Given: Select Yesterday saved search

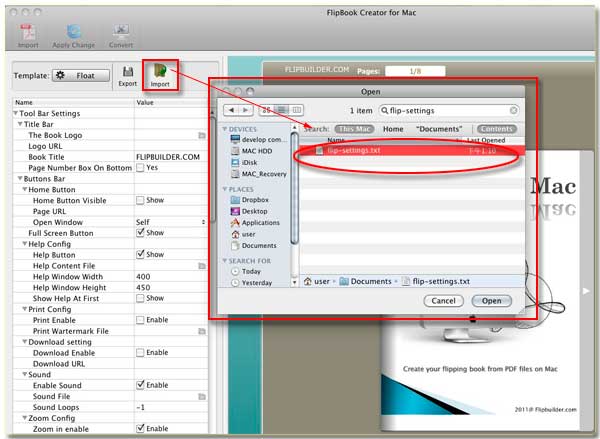Looking at the screenshot, I should (251, 282).
